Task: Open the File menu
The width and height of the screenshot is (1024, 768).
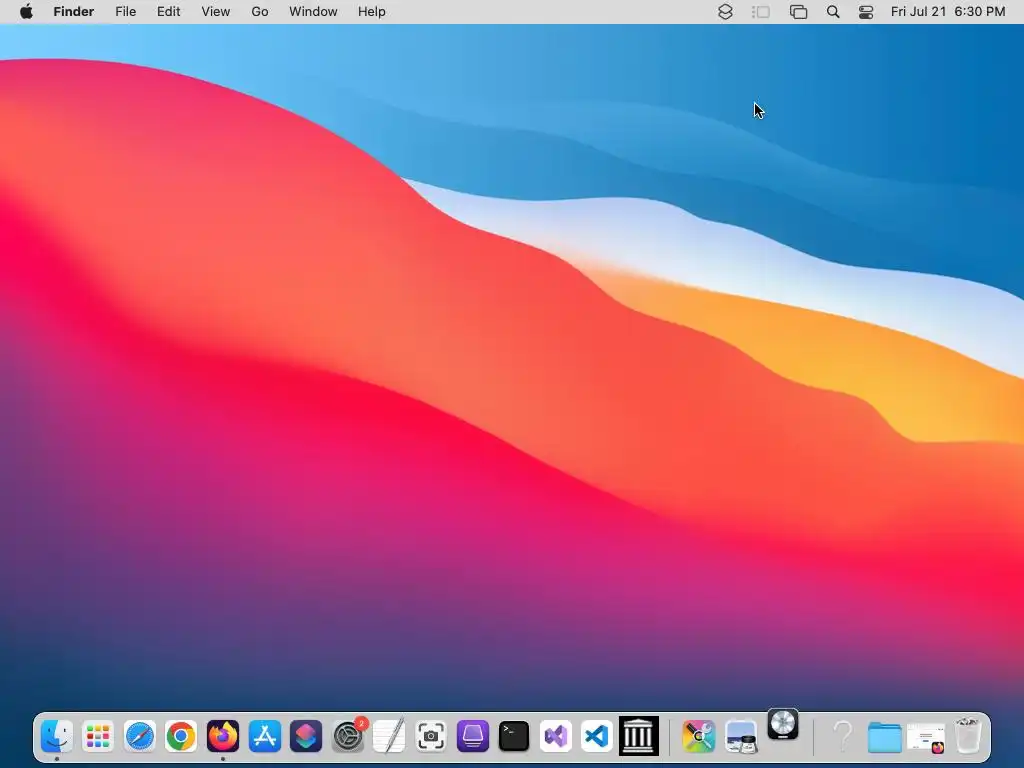Action: click(125, 12)
